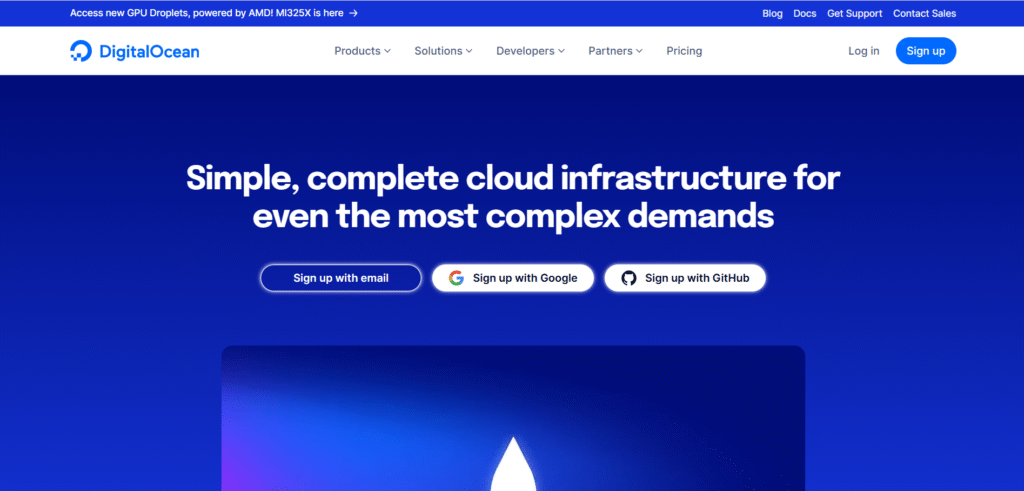Click the DigitalOcean logo icon
Viewport: 1024px width, 491px height.
81,51
